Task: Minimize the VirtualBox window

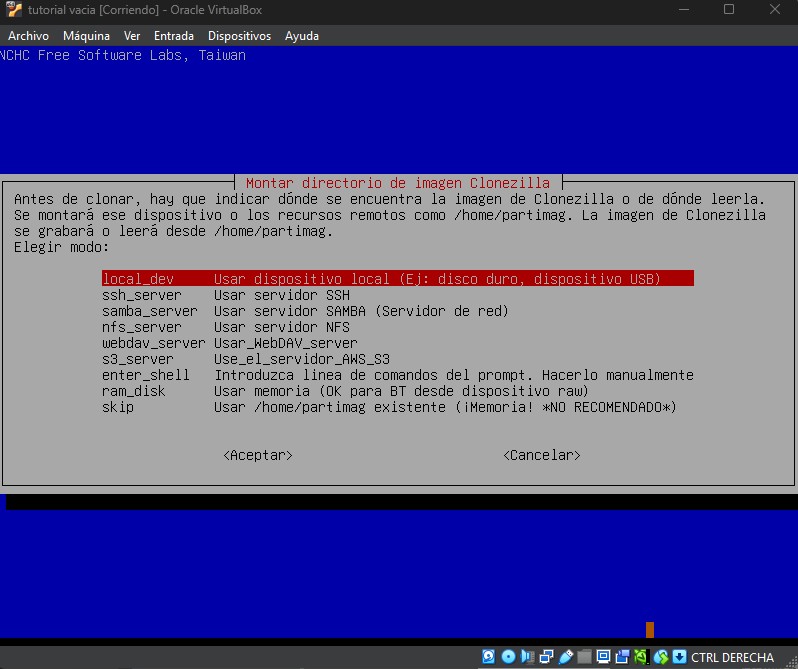Action: (x=683, y=10)
